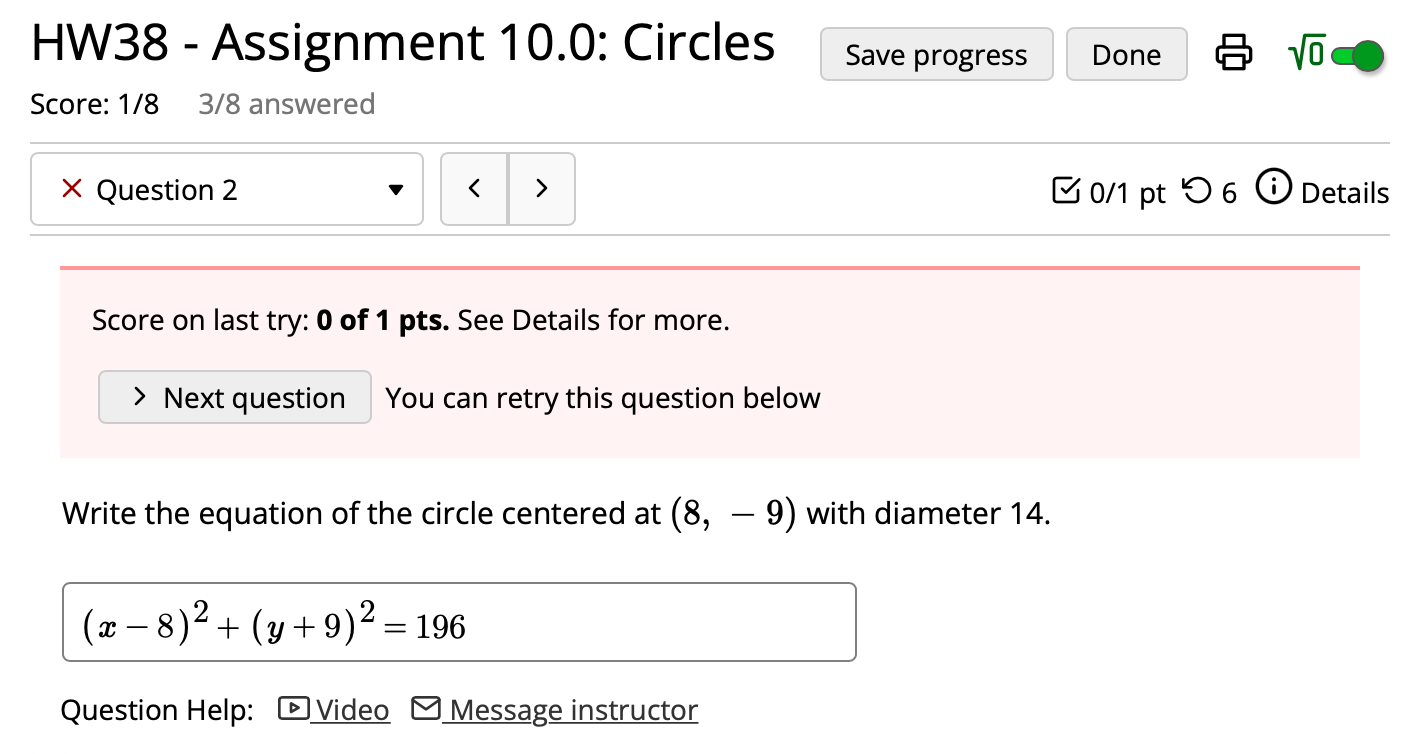Click the envelope icon before Message instructor
The width and height of the screenshot is (1426, 754).
tap(425, 707)
